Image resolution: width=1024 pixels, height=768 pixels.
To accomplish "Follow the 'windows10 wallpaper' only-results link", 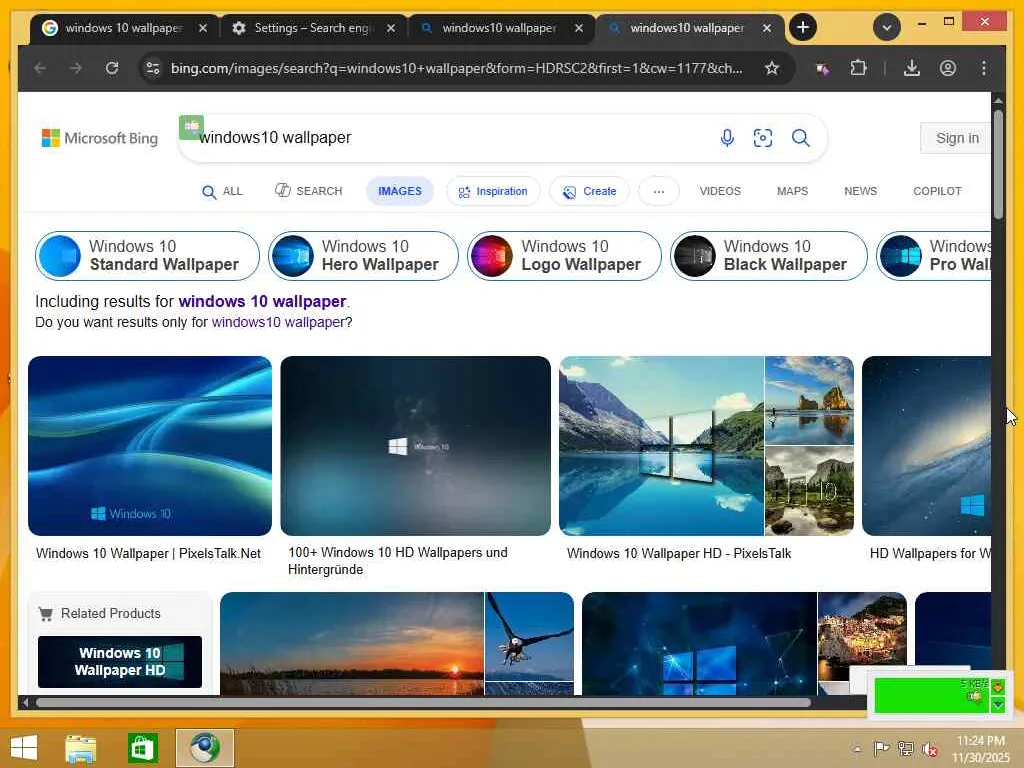I will pos(278,323).
